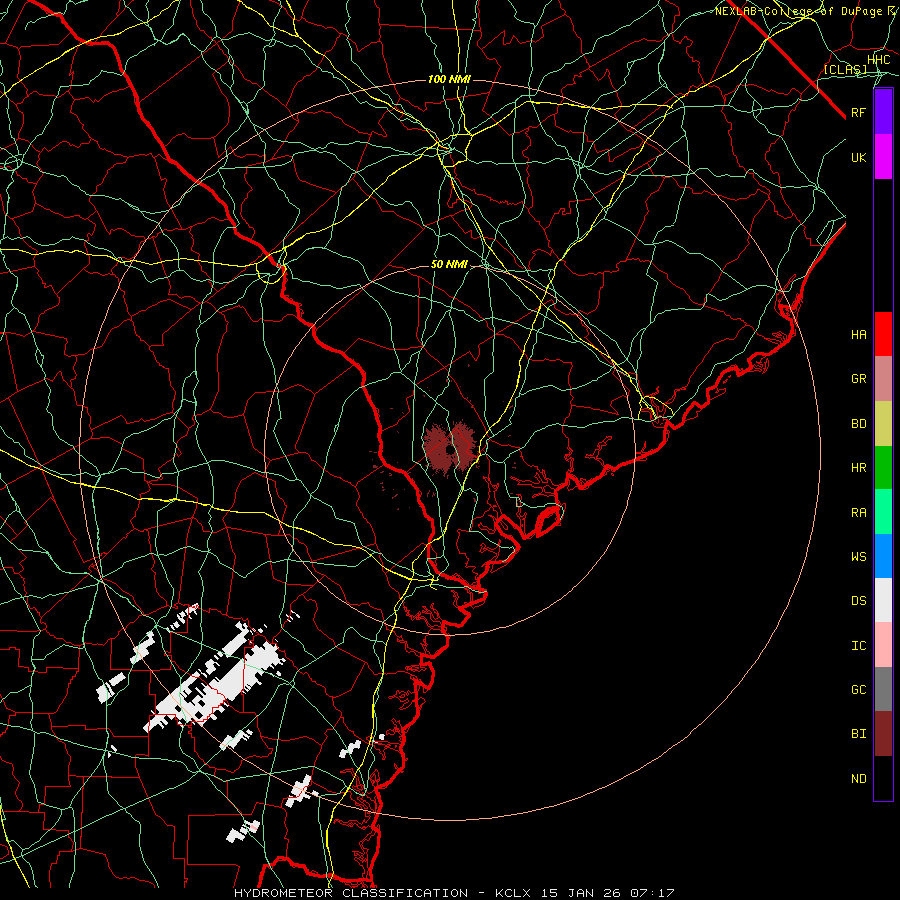Screen dimensions: 900x900
Task: Select the GR dusty-pink legend swatch
Action: tap(883, 378)
